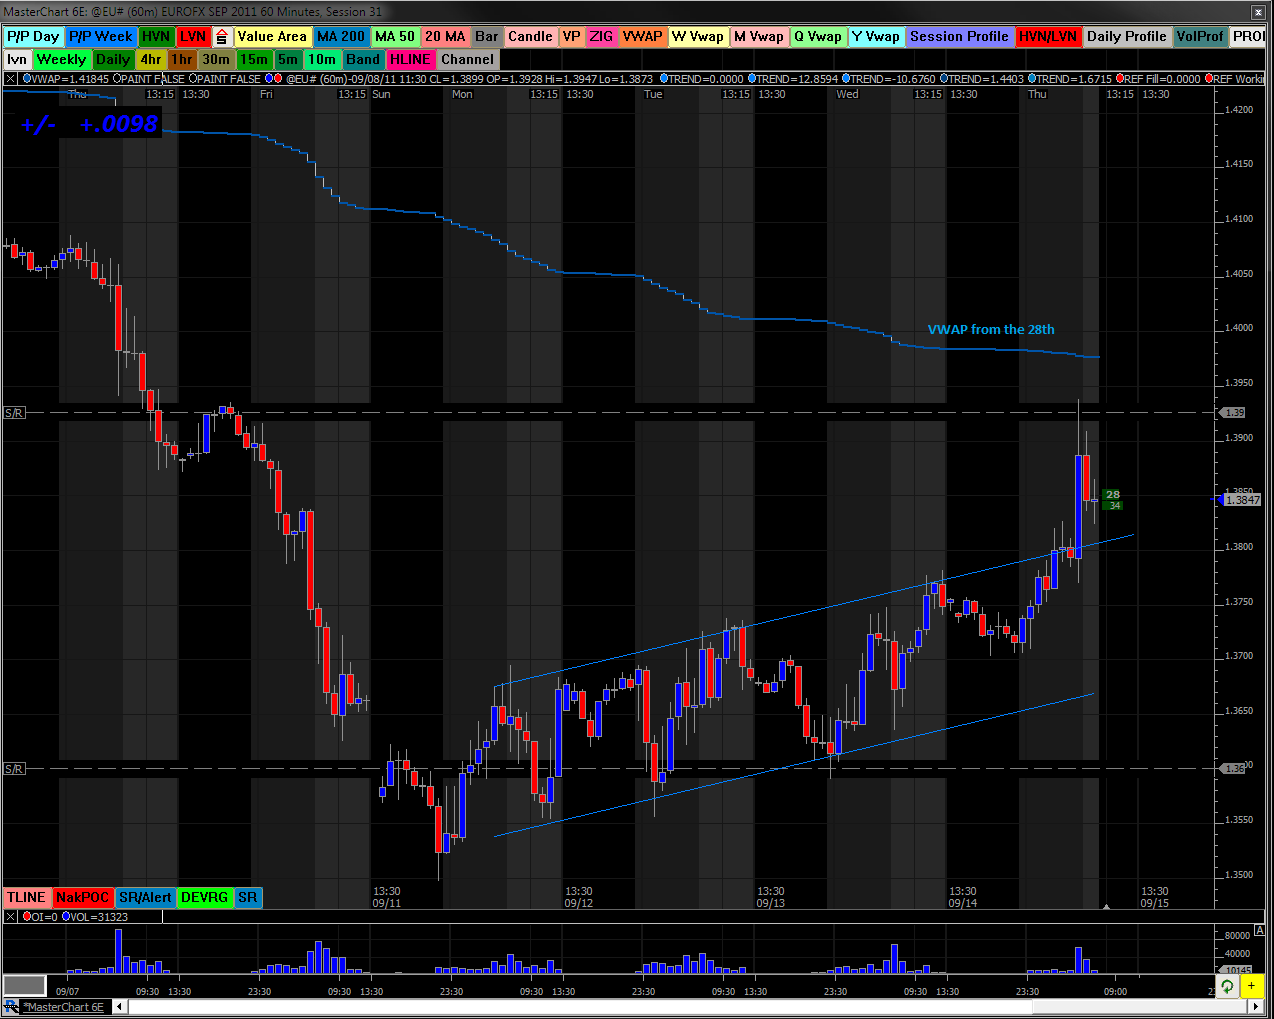1274x1019 pixels.
Task: Toggle the orange VWAP button
Action: (642, 36)
